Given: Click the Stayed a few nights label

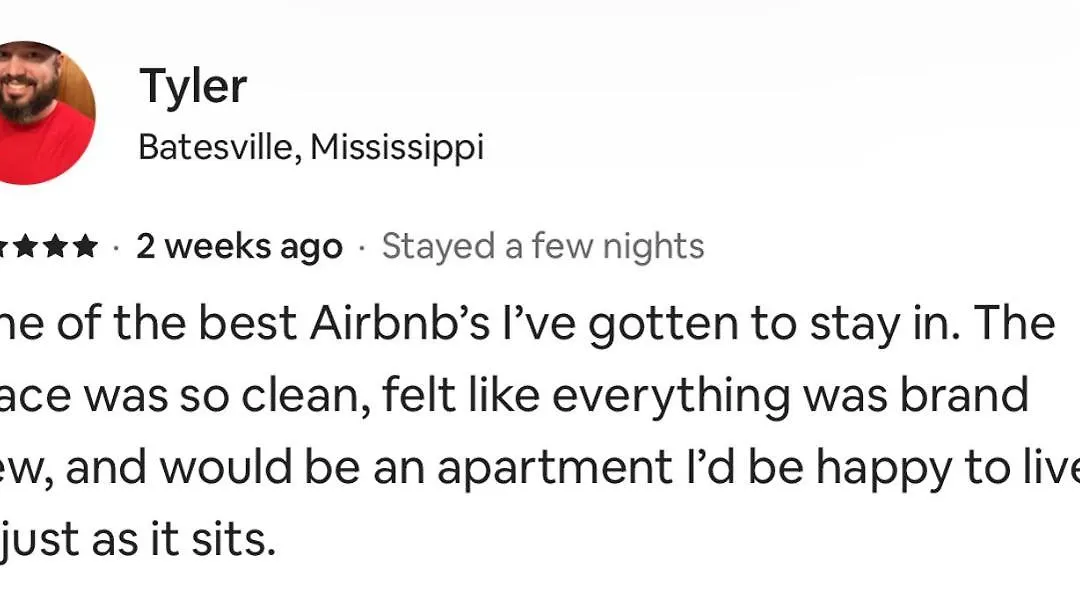Looking at the screenshot, I should [x=543, y=246].
